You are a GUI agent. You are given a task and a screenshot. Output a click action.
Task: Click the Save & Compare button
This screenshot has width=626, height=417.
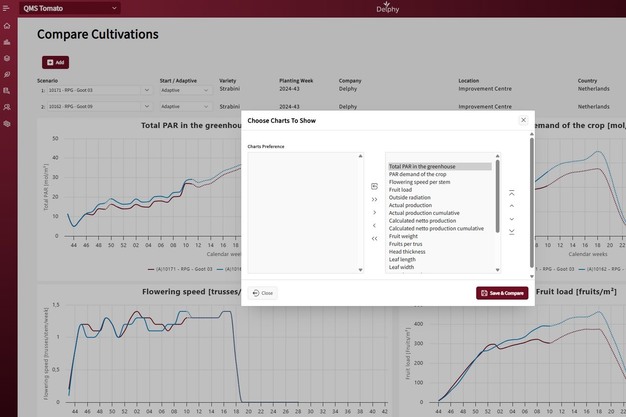[x=502, y=293]
